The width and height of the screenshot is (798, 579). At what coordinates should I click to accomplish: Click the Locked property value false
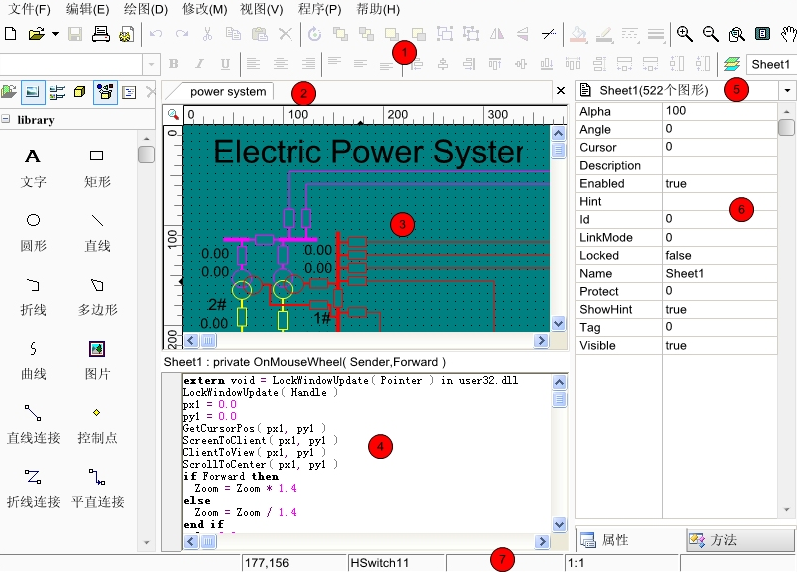719,255
